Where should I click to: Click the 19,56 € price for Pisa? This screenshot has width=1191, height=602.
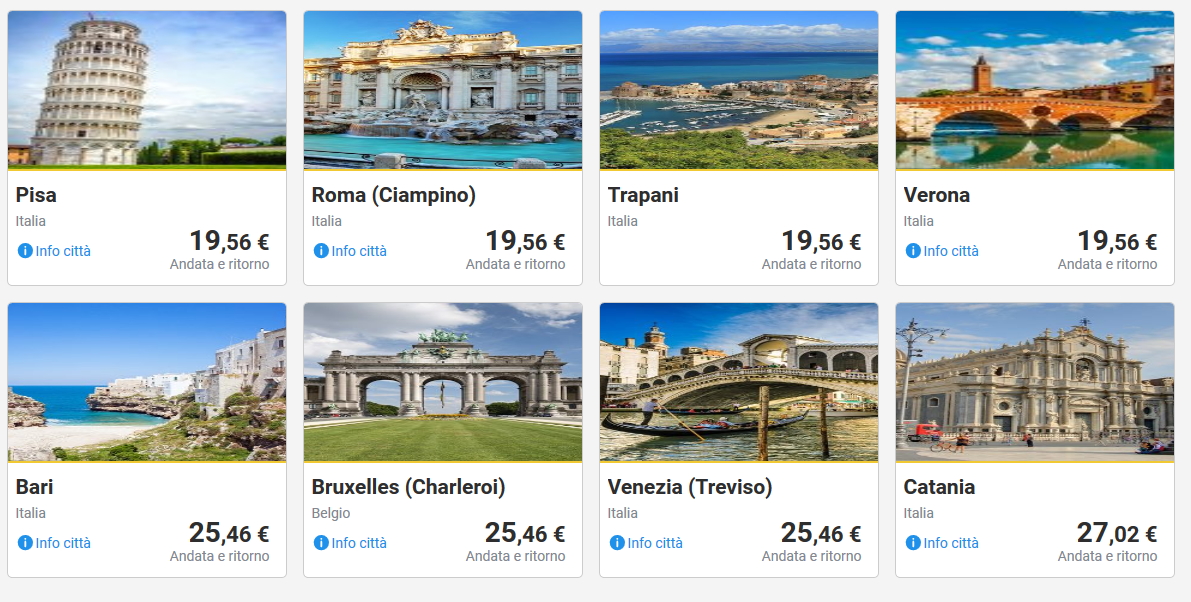228,242
